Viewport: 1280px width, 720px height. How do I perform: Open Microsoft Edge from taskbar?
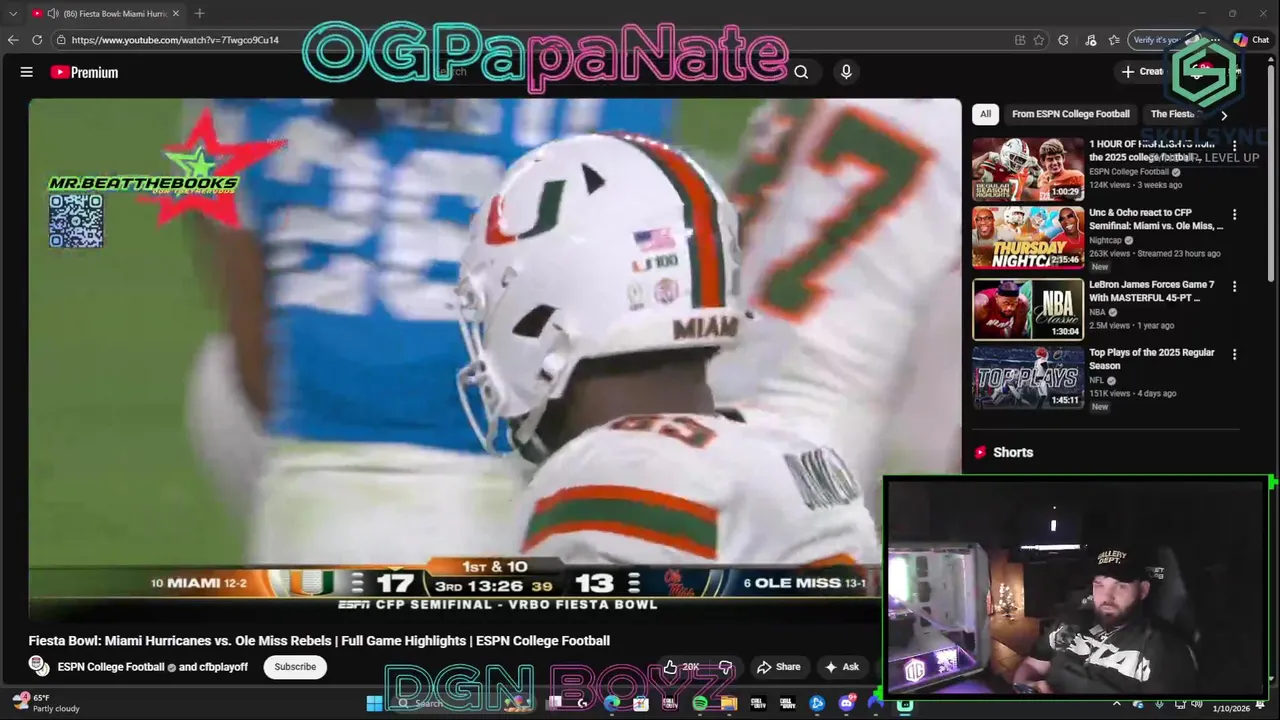[613, 704]
